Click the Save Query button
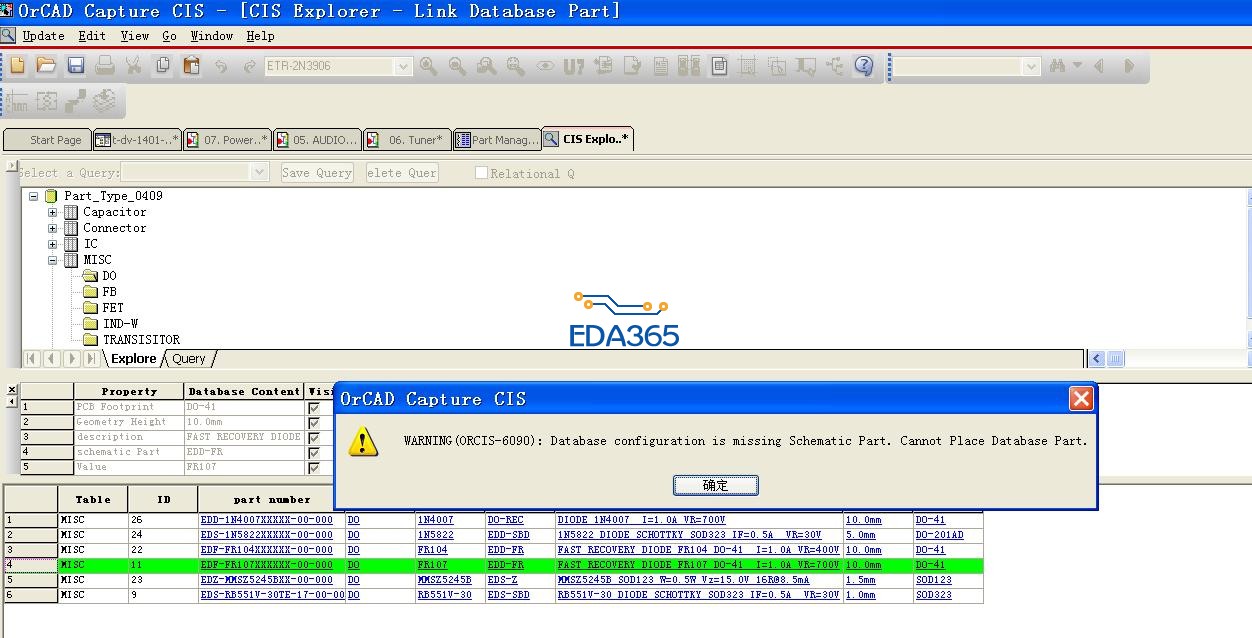The height and width of the screenshot is (638, 1252). click(x=317, y=172)
